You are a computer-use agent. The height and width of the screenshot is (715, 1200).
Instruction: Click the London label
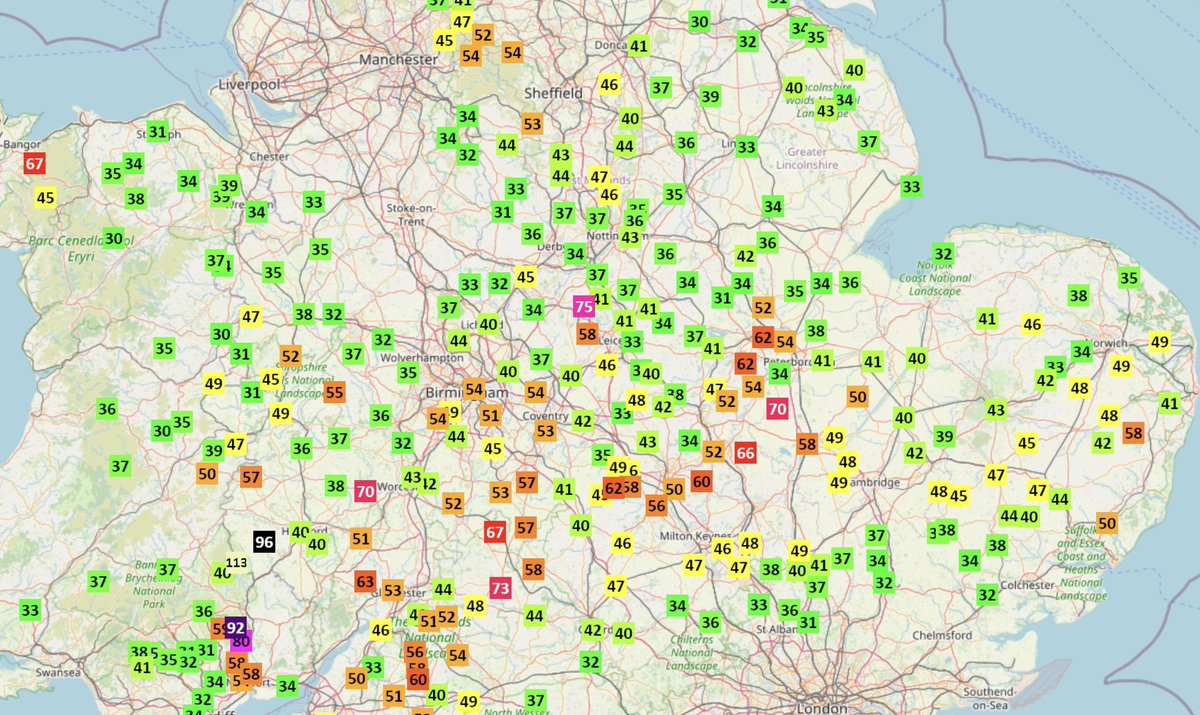click(x=823, y=707)
